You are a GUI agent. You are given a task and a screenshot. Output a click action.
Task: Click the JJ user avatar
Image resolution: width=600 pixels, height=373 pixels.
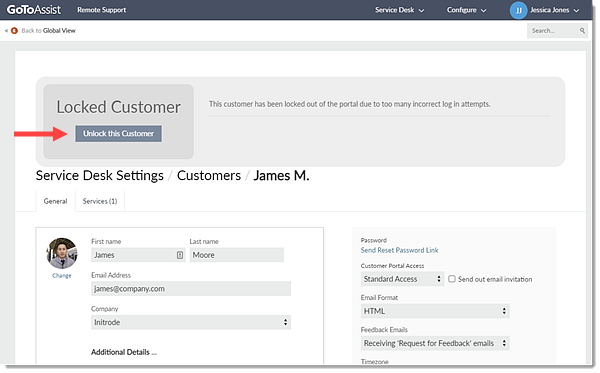(518, 10)
